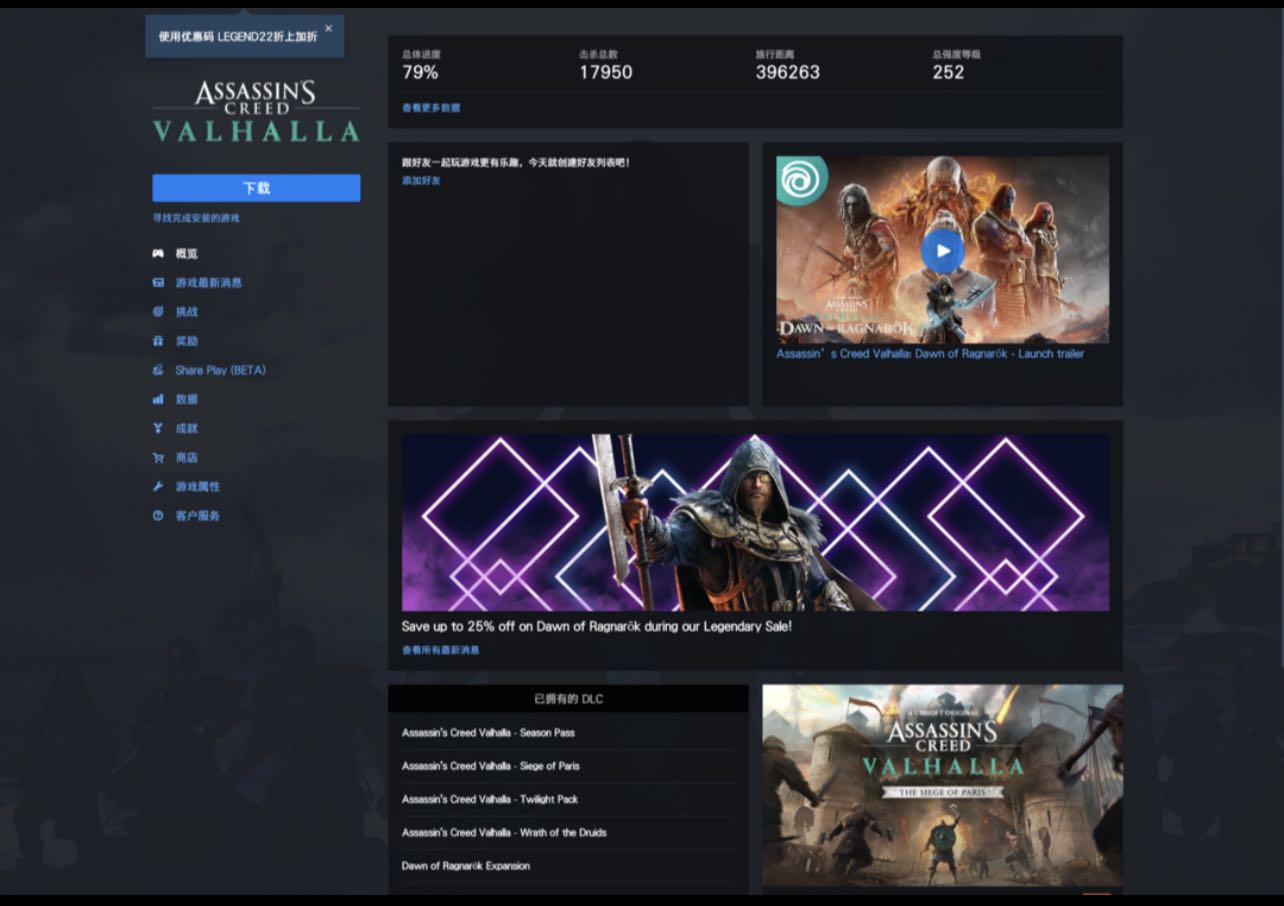Viewport: 1284px width, 906px height.
Task: Open the 寻找完成安装的游戏 link
Action: pos(196,218)
